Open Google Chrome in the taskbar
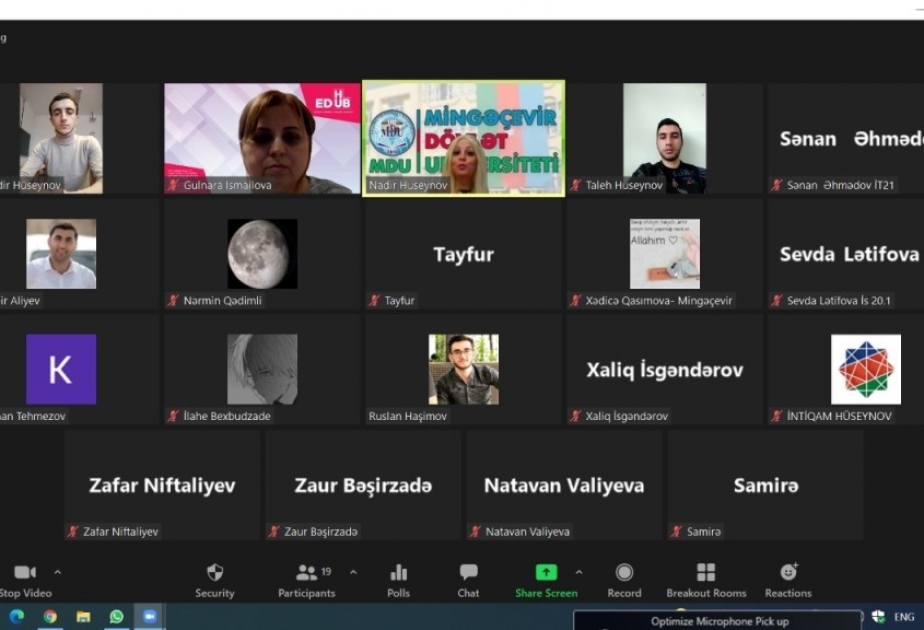924x630 pixels. coord(50,616)
